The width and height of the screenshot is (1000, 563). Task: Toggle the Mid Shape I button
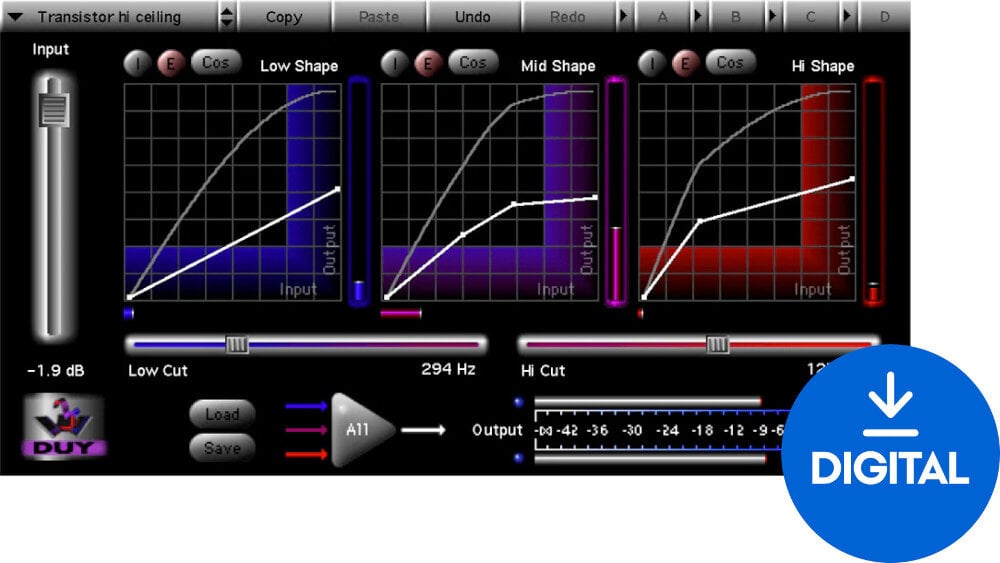coord(395,63)
